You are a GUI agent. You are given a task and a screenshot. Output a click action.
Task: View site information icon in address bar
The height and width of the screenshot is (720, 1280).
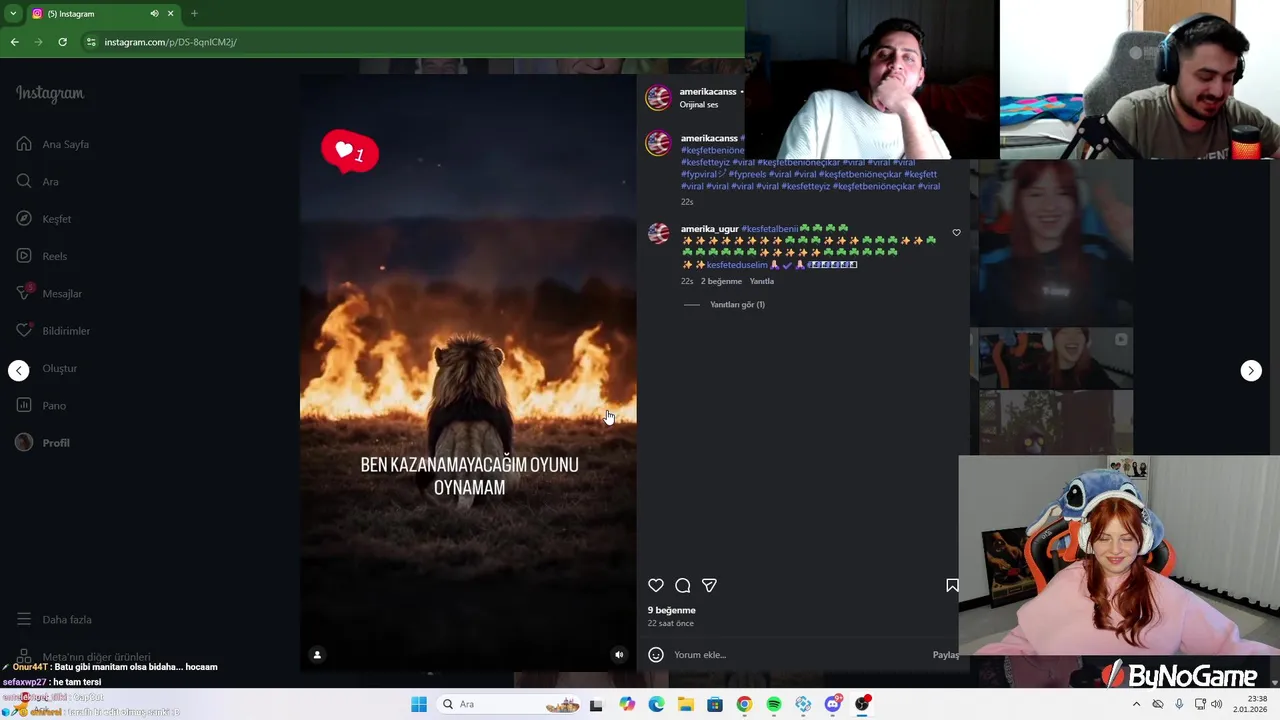click(91, 42)
